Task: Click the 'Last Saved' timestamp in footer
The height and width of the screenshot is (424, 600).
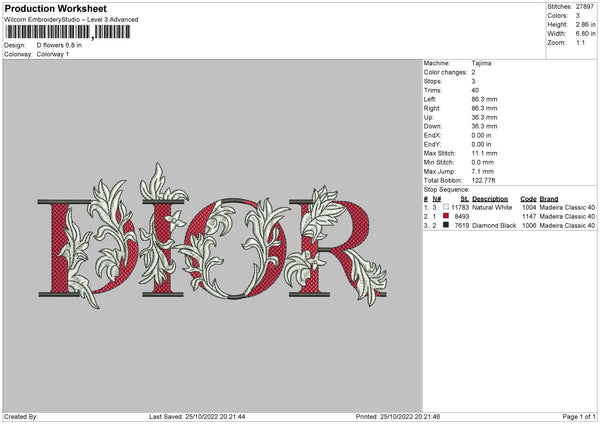Action: point(197,416)
